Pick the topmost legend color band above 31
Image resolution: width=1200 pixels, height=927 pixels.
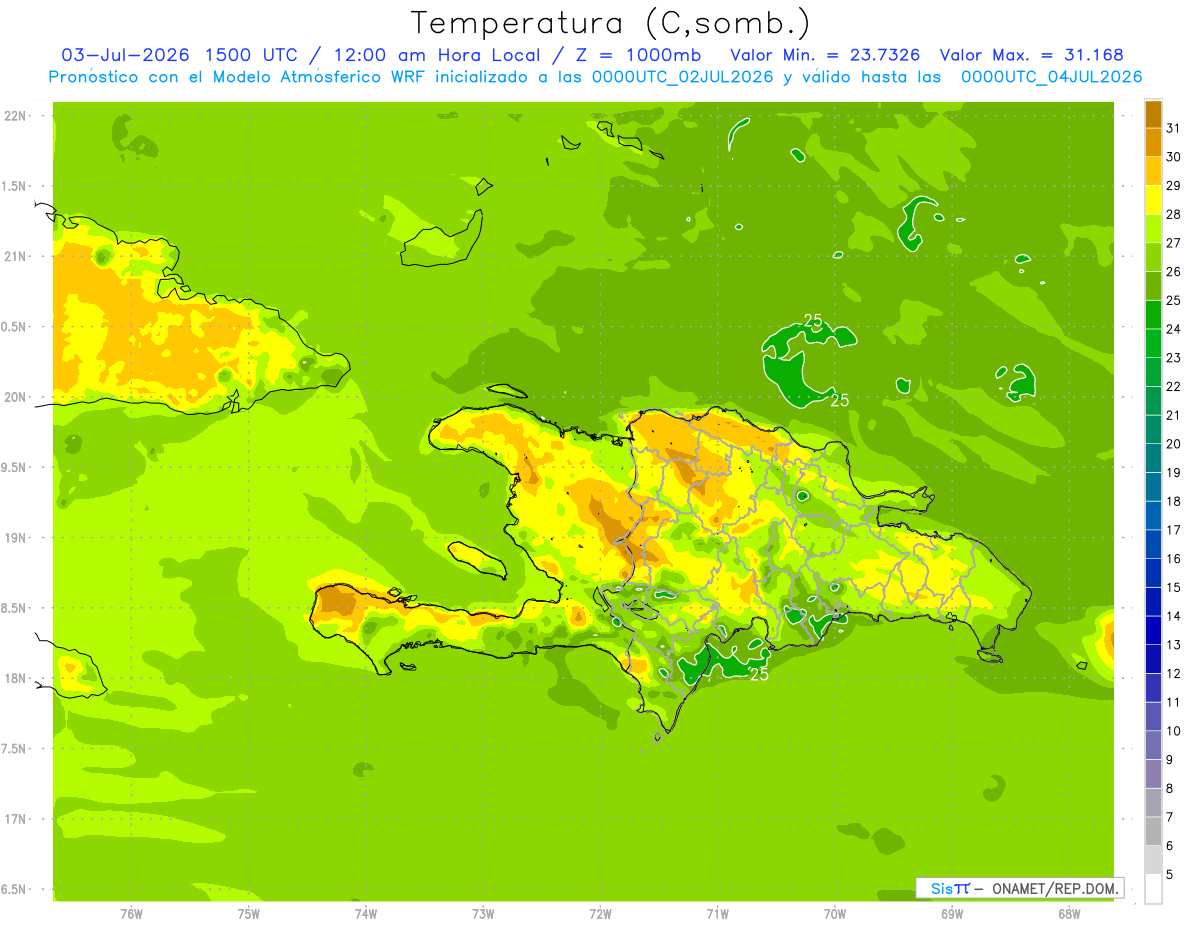(x=1153, y=114)
